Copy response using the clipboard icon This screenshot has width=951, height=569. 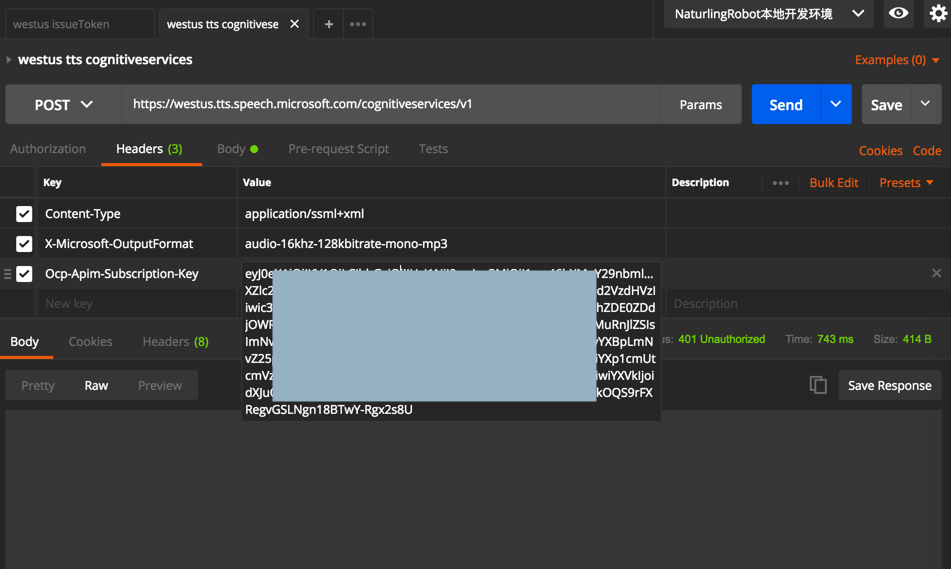tap(818, 385)
